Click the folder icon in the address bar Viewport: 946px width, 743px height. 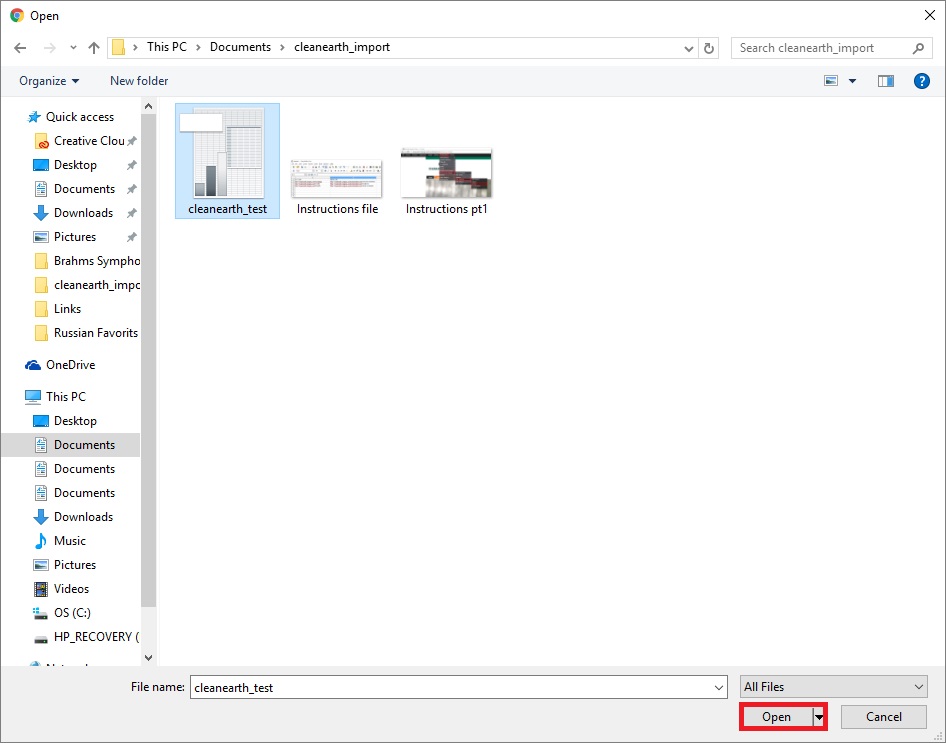pyautogui.click(x=119, y=47)
